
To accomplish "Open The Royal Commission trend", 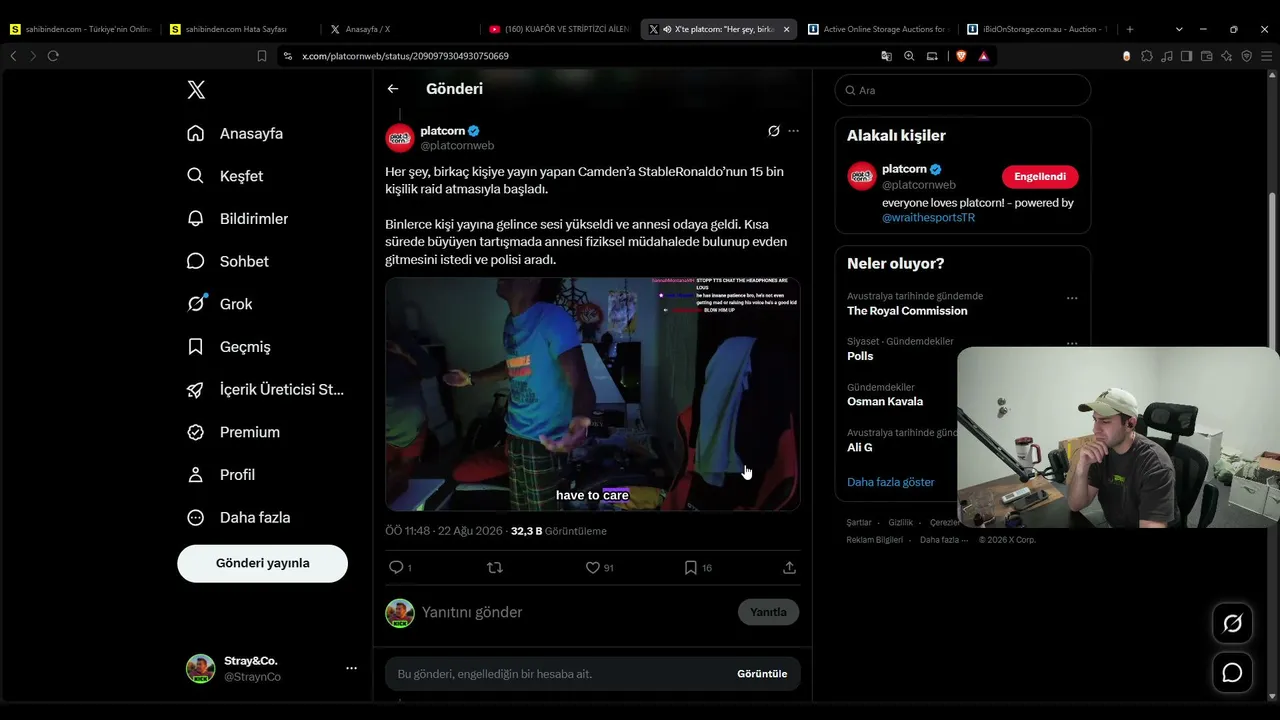I will point(907,311).
